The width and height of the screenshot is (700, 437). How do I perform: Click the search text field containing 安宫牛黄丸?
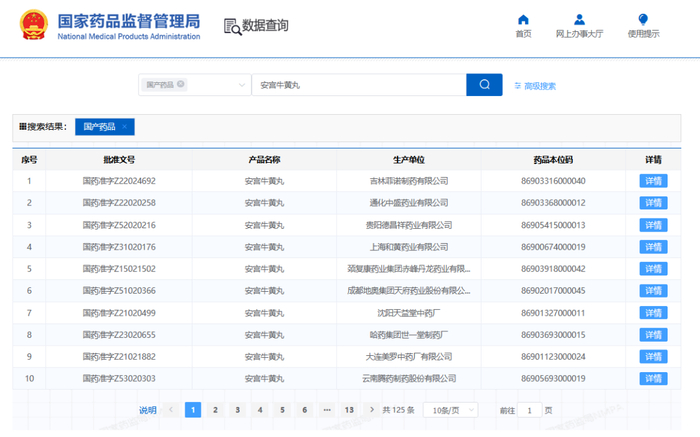tap(357, 85)
